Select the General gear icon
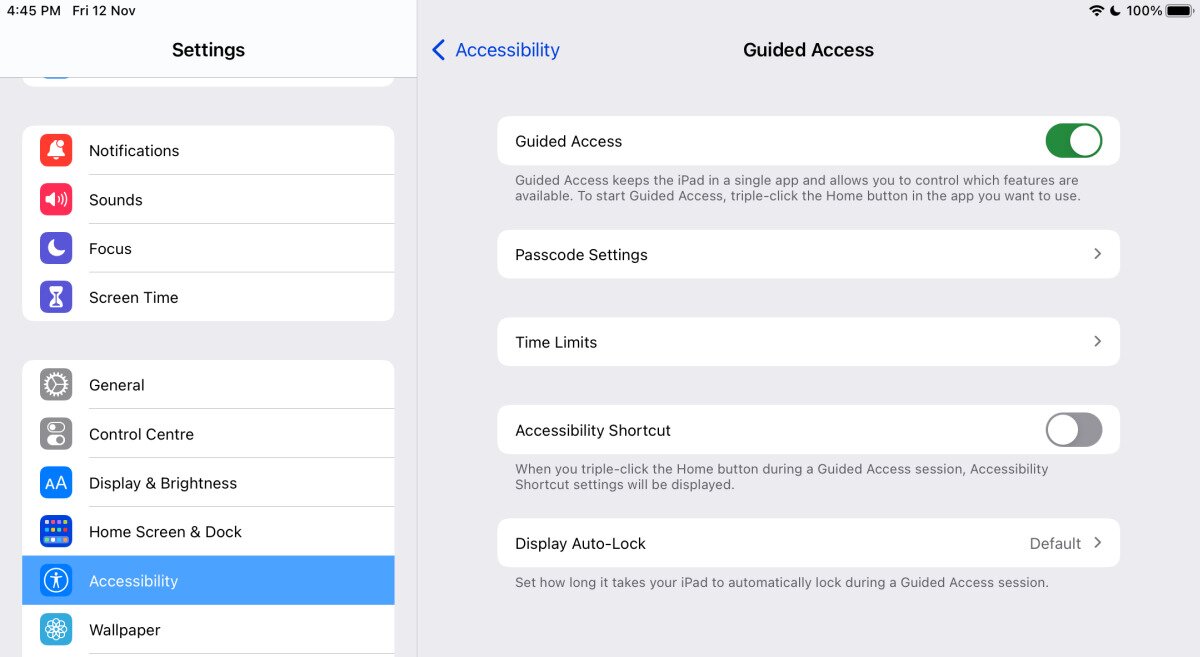The height and width of the screenshot is (657, 1200). pyautogui.click(x=56, y=384)
